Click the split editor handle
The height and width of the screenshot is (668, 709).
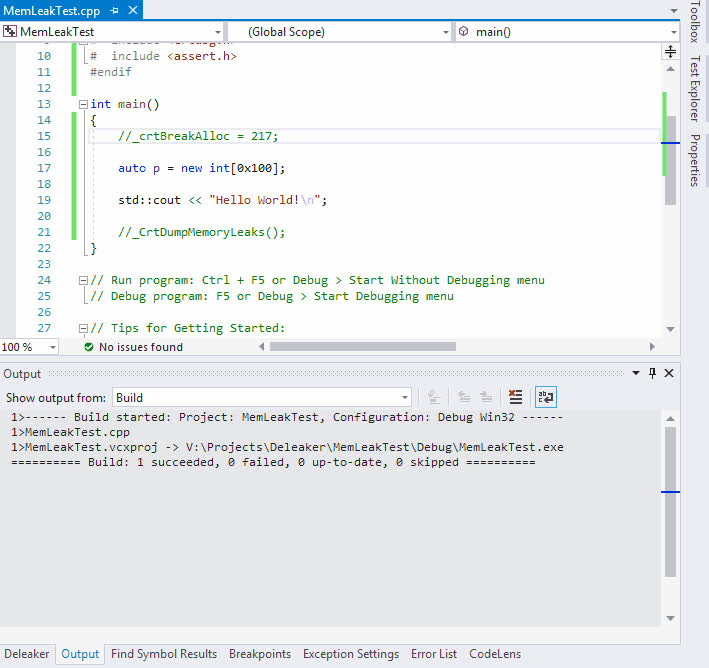(x=670, y=49)
